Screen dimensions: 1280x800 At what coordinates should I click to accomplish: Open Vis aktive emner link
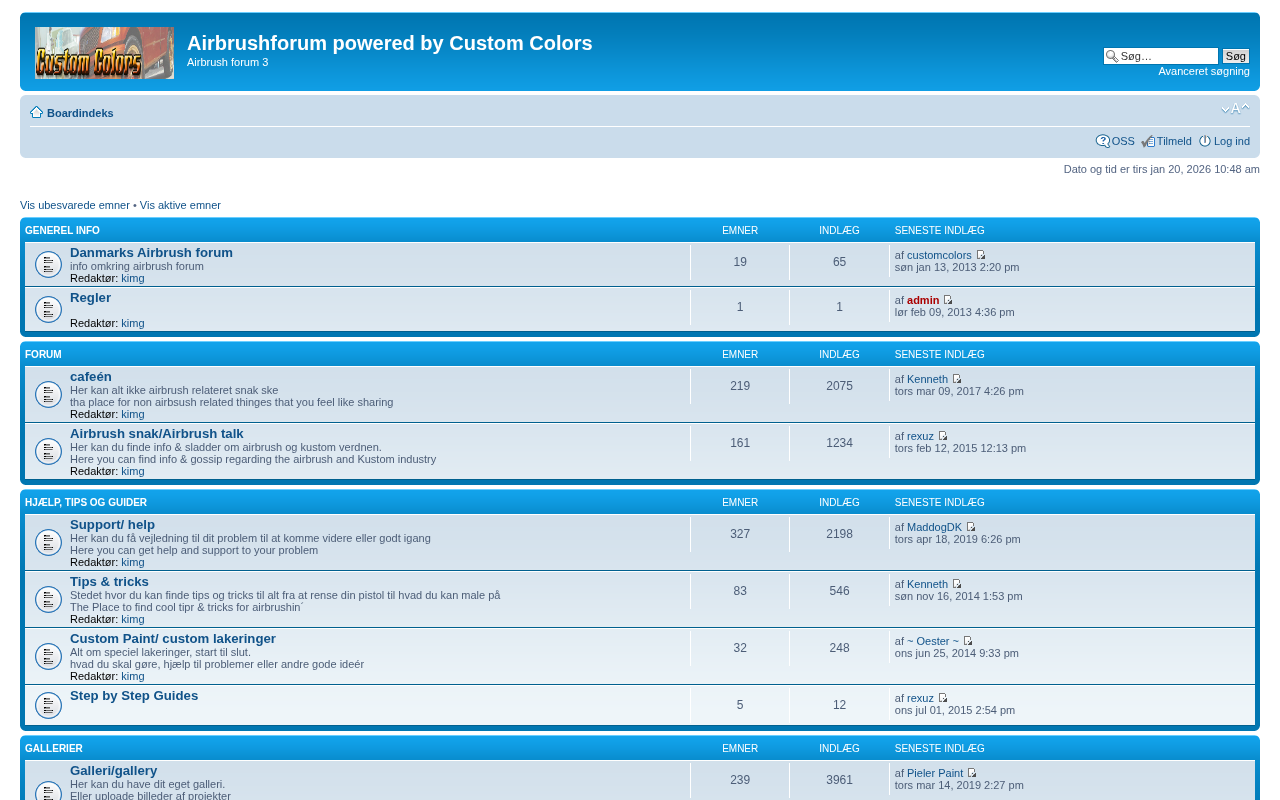(x=180, y=205)
